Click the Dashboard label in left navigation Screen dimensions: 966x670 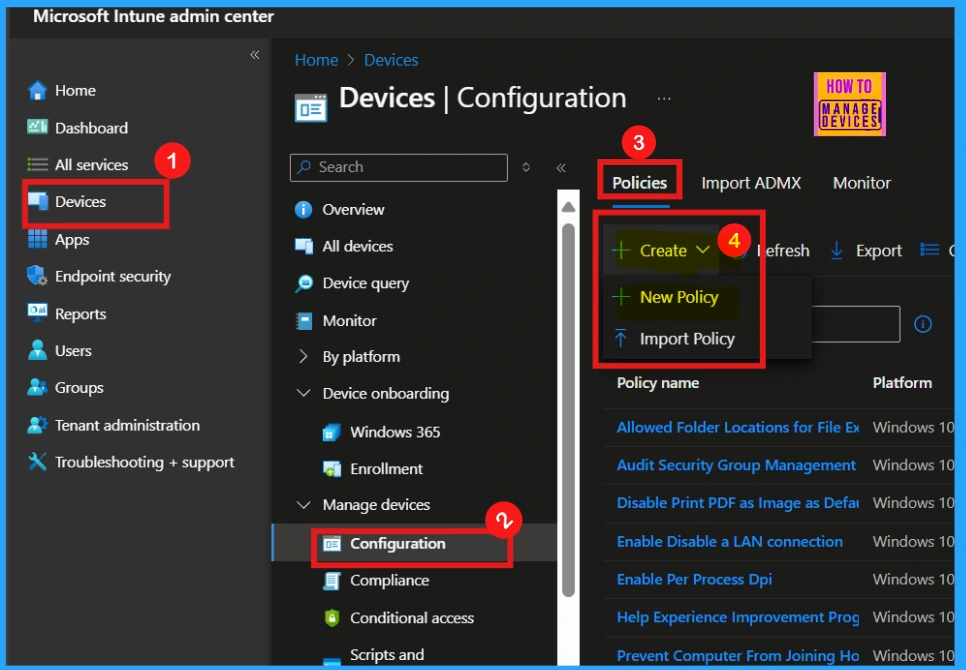(91, 128)
